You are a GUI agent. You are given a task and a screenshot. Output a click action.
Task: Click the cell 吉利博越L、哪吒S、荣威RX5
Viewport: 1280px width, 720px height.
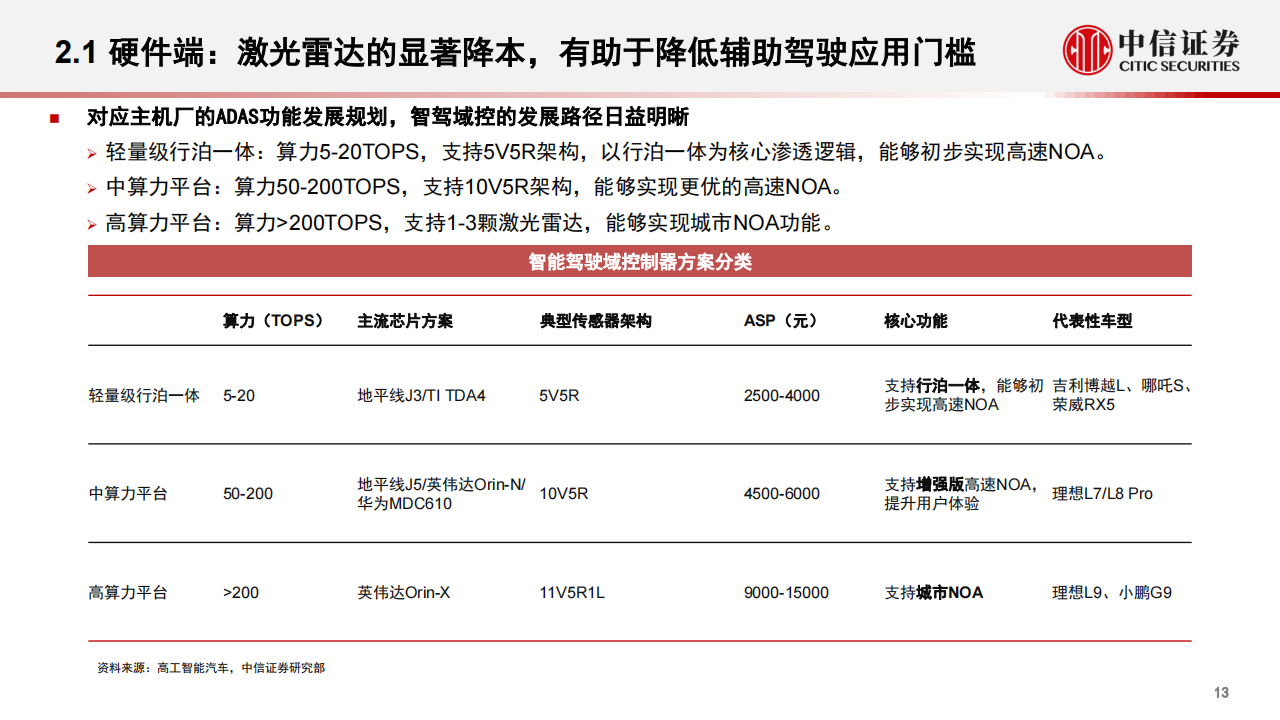click(1120, 395)
